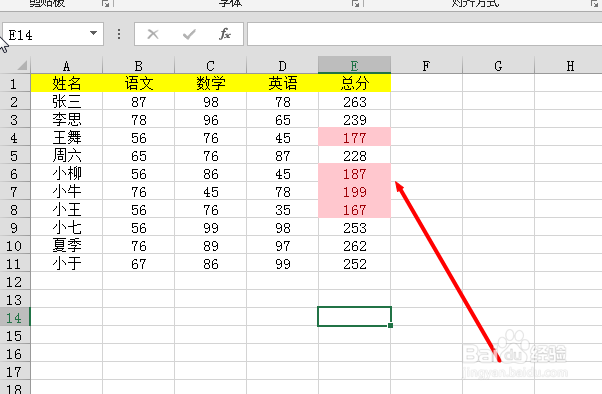
Task: Select the cell with name 夏季
Action: tap(67, 246)
